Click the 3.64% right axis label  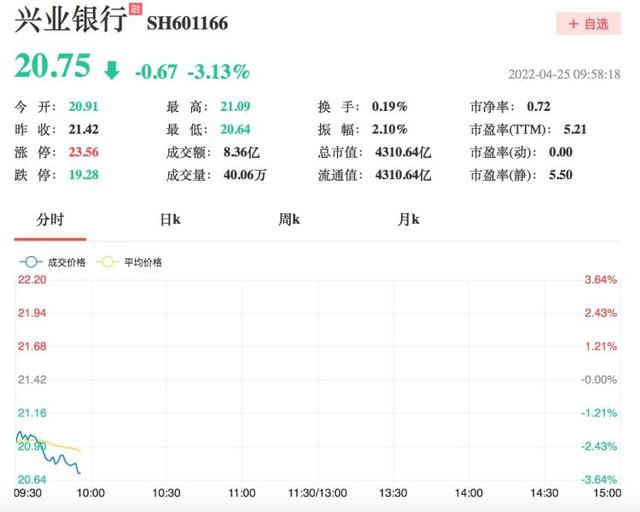coord(600,280)
